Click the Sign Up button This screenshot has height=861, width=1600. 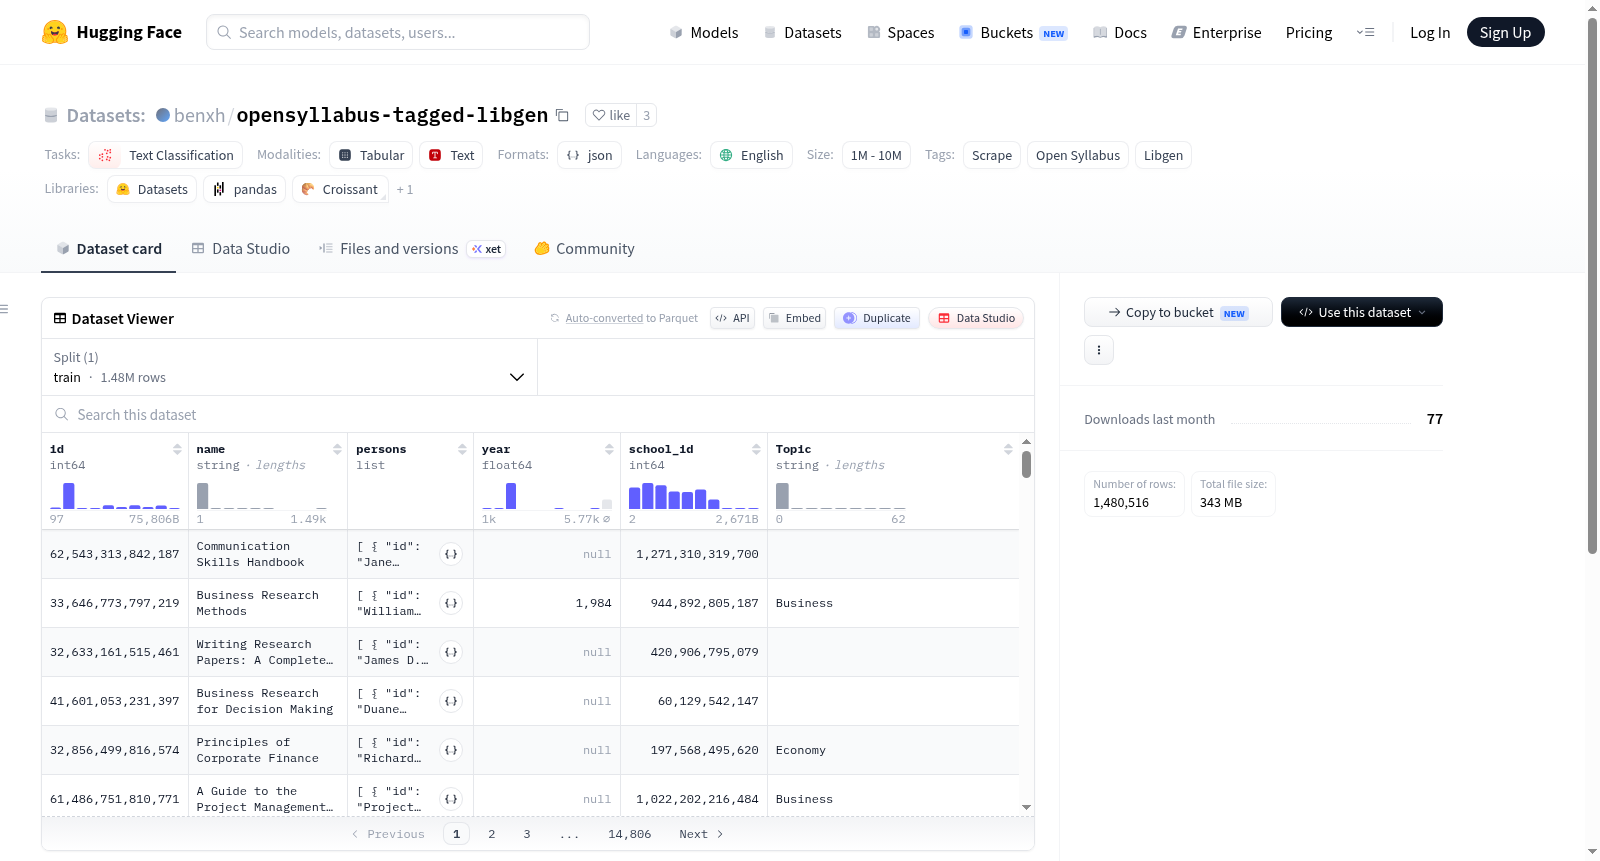(x=1505, y=32)
